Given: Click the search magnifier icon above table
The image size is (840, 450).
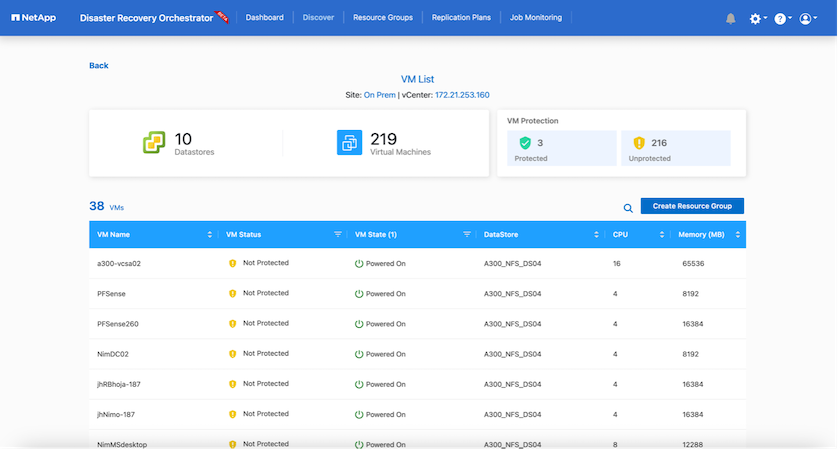Looking at the screenshot, I should [x=628, y=207].
